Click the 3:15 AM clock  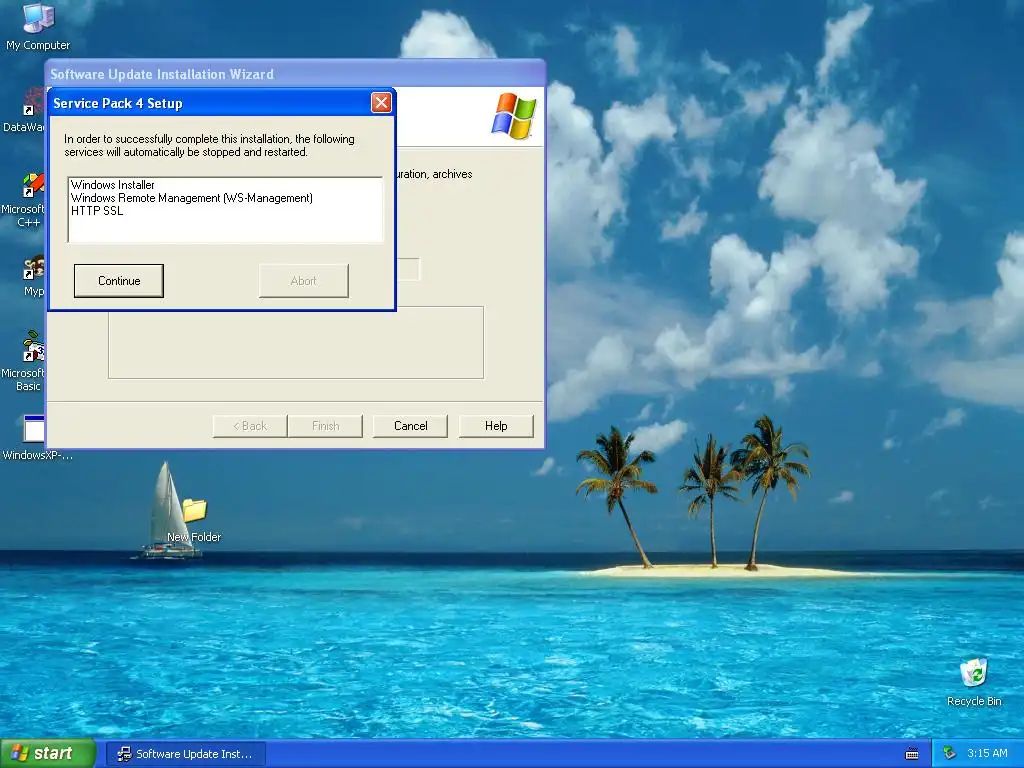coord(987,754)
